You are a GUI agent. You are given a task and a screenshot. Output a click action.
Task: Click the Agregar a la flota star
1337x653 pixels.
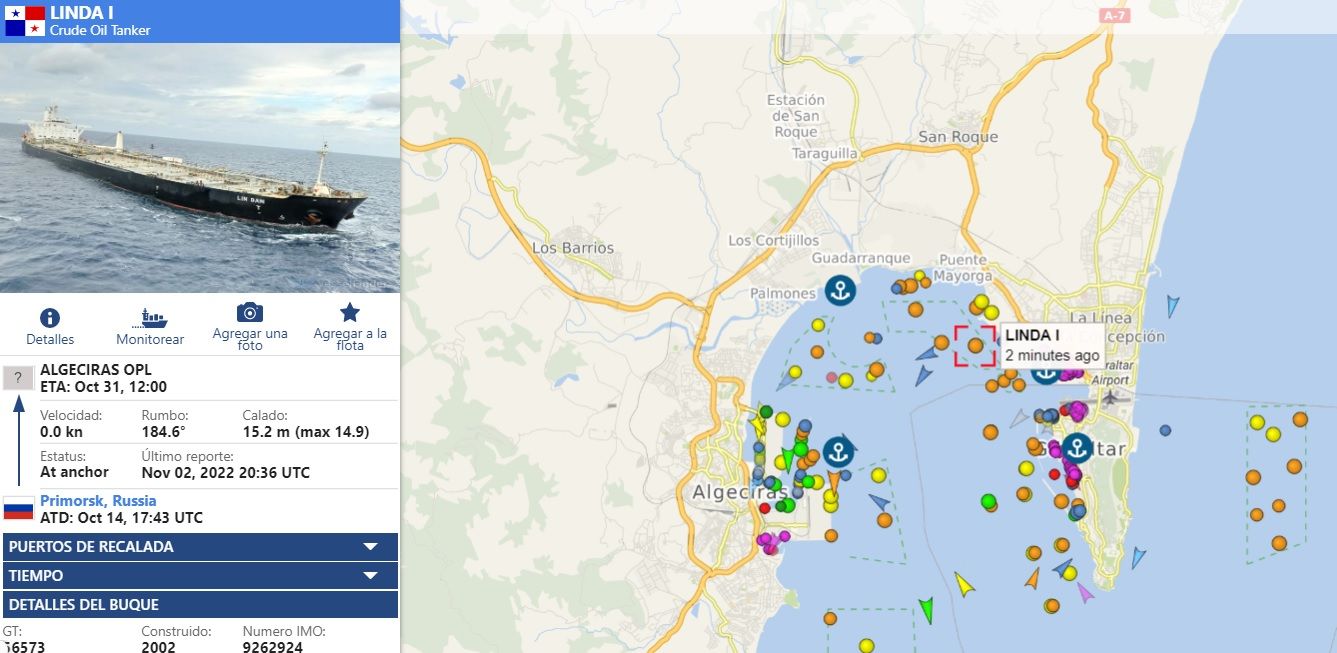click(350, 313)
